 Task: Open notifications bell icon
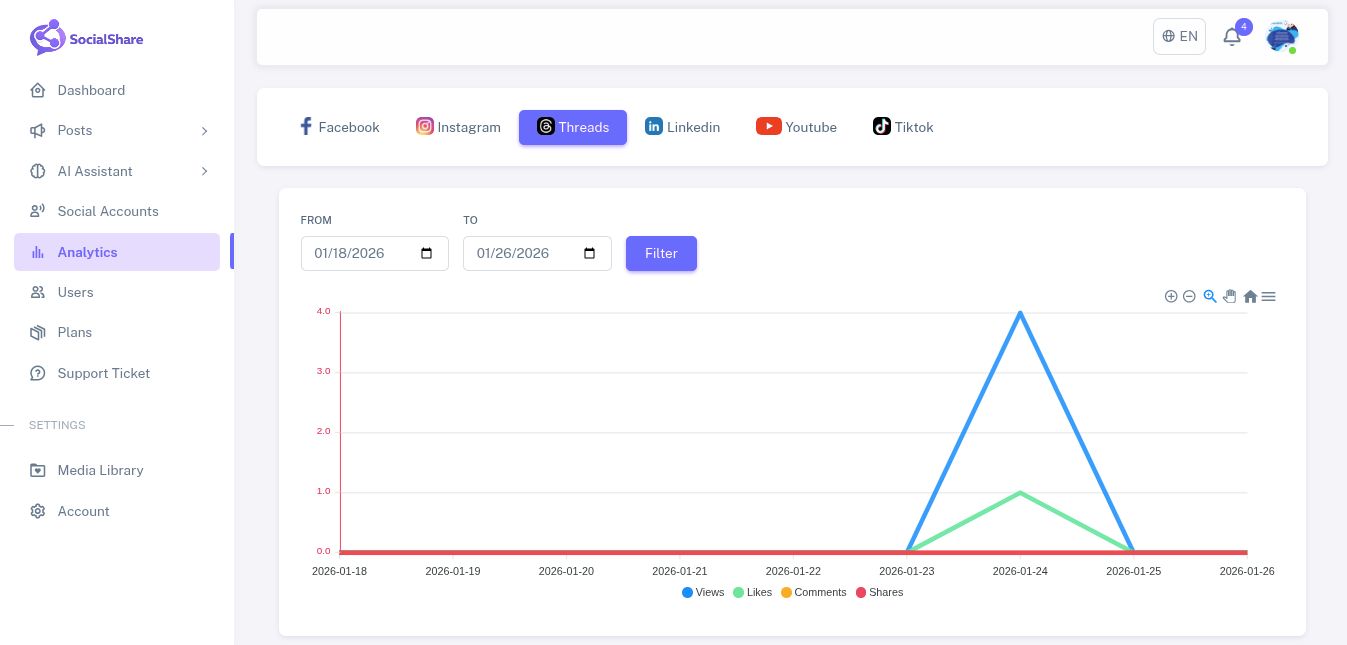pyautogui.click(x=1232, y=37)
